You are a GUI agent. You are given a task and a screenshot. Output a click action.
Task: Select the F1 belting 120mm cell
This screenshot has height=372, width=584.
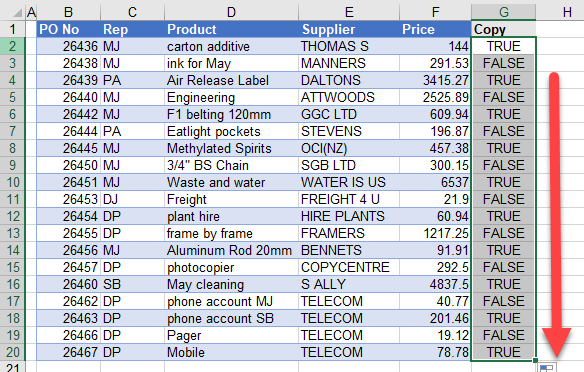(231, 114)
